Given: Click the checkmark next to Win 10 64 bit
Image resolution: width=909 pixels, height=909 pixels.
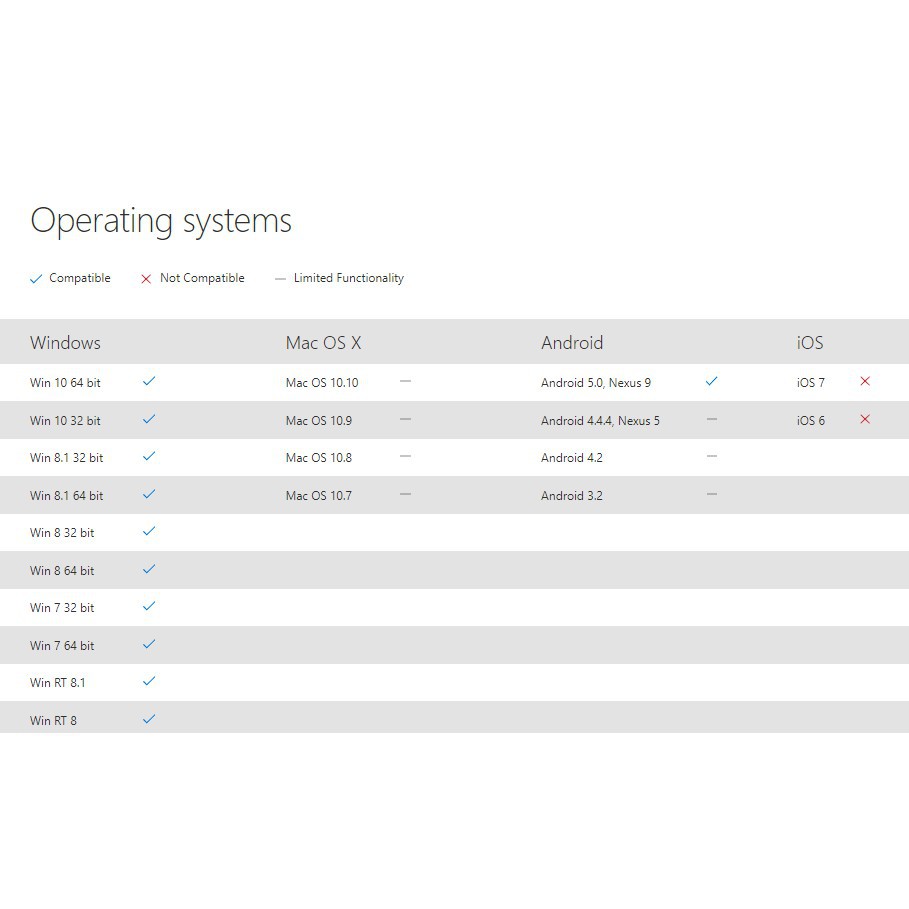Looking at the screenshot, I should [149, 381].
